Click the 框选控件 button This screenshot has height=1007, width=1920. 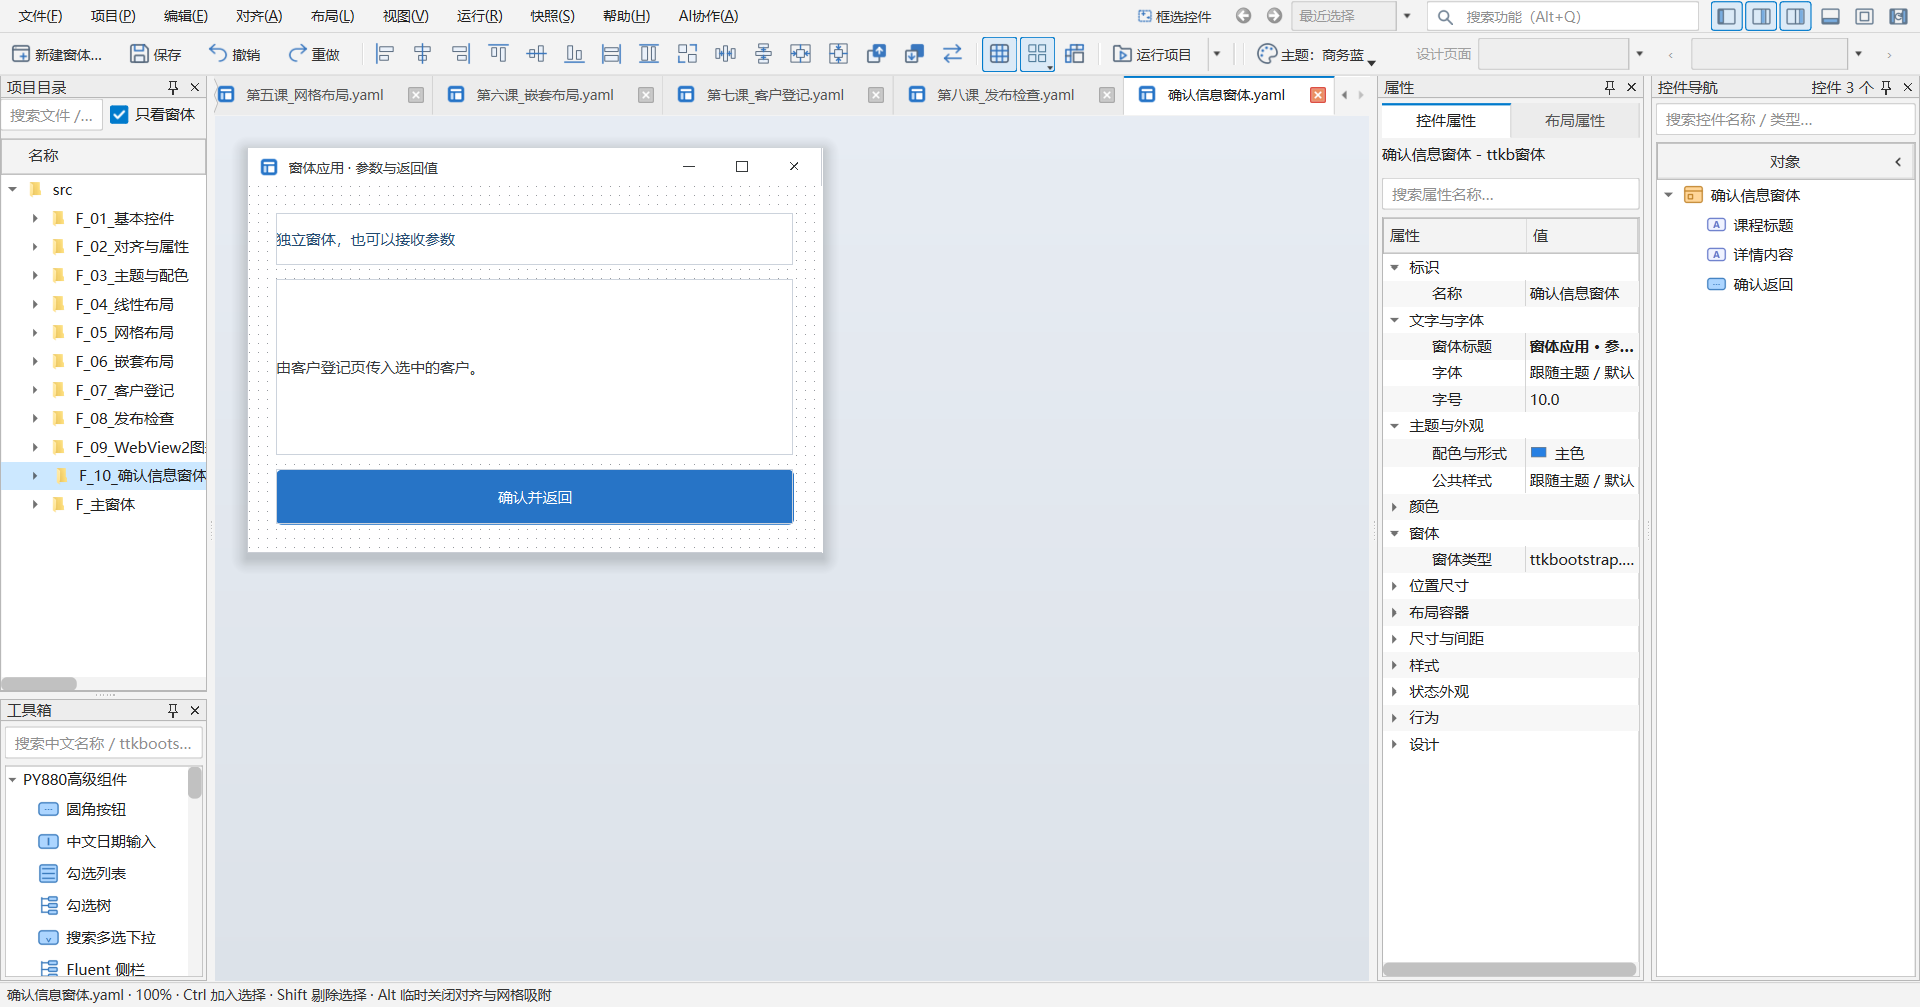(1174, 16)
